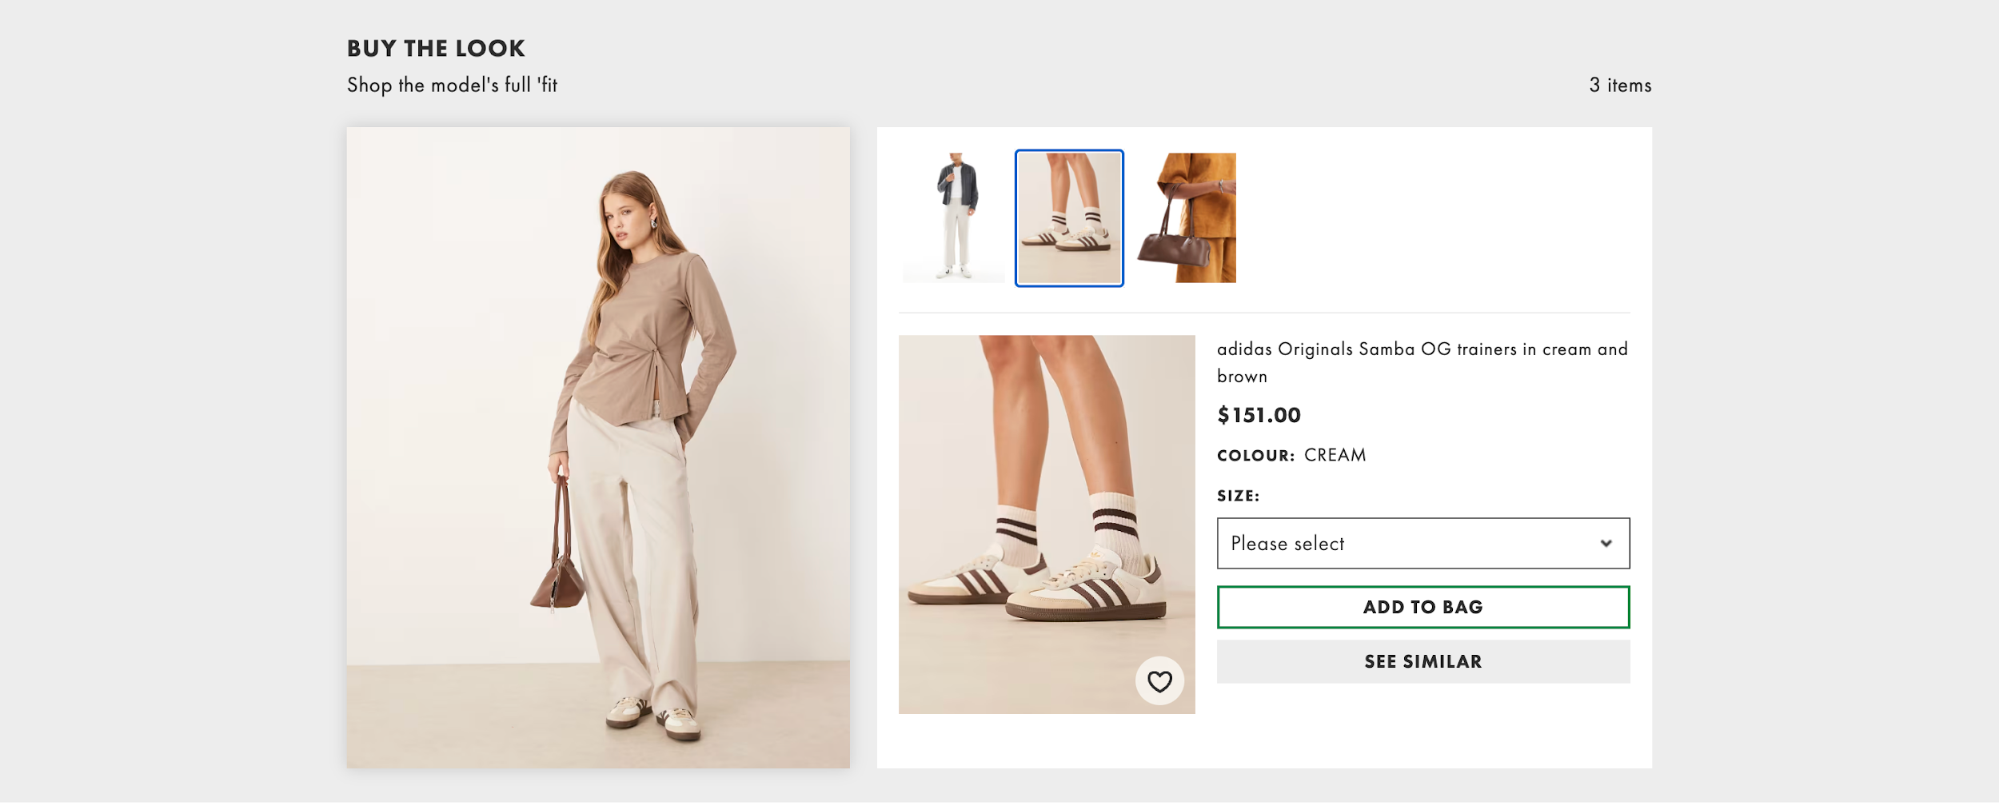Select the jacket and trousers thumbnail

click(955, 218)
